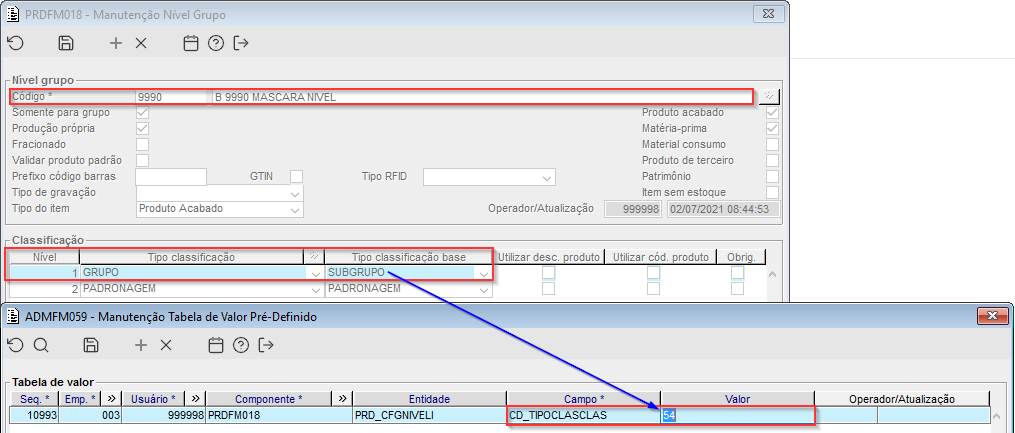Screen dimensions: 1015x433
Task: Open the help question icon in PRDFM018 toolbar
Action: click(216, 43)
